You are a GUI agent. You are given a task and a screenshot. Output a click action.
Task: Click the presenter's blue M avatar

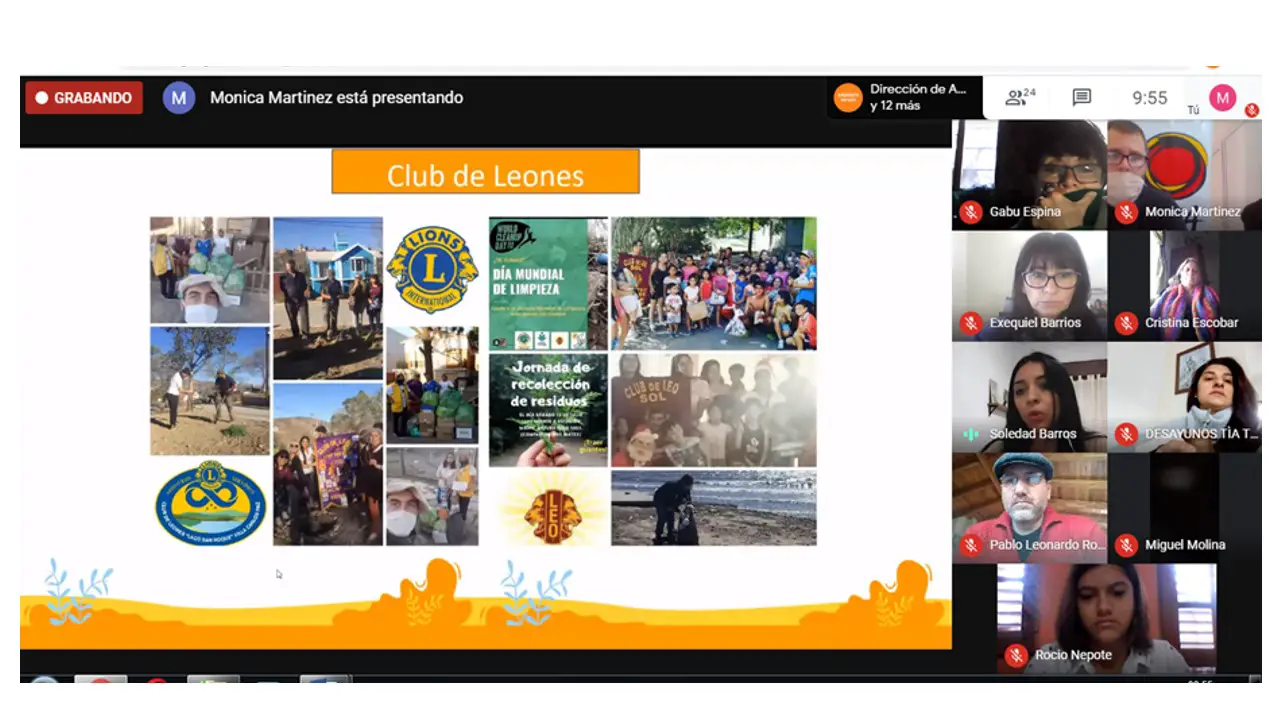(179, 98)
